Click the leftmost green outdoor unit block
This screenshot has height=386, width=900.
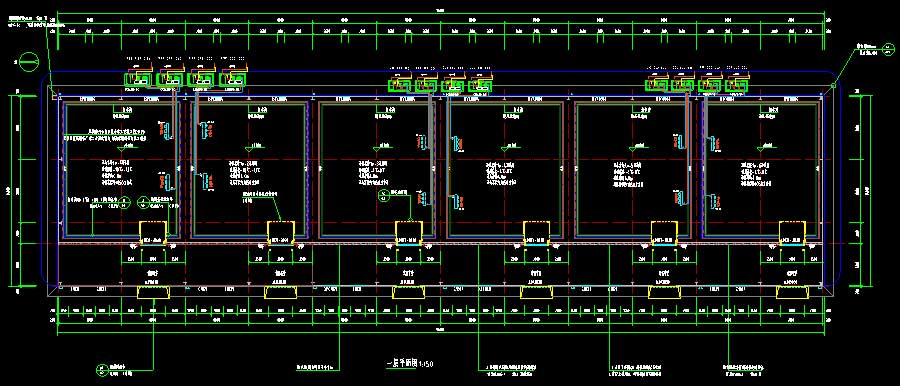138,80
